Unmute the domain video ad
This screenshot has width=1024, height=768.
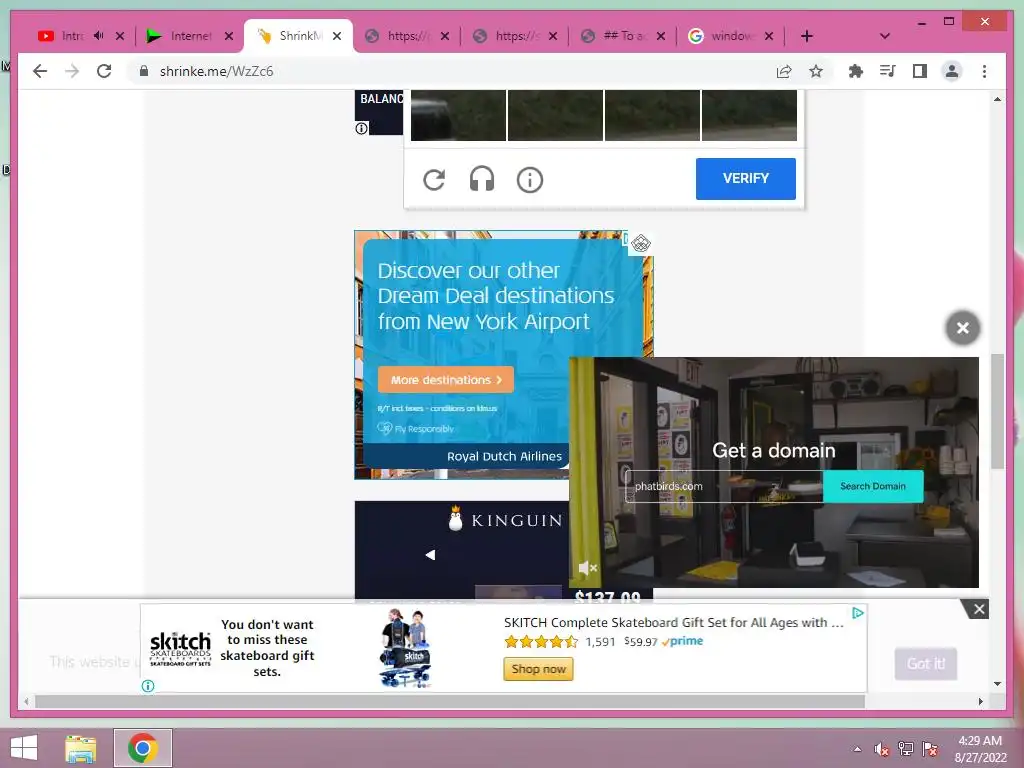pos(588,568)
